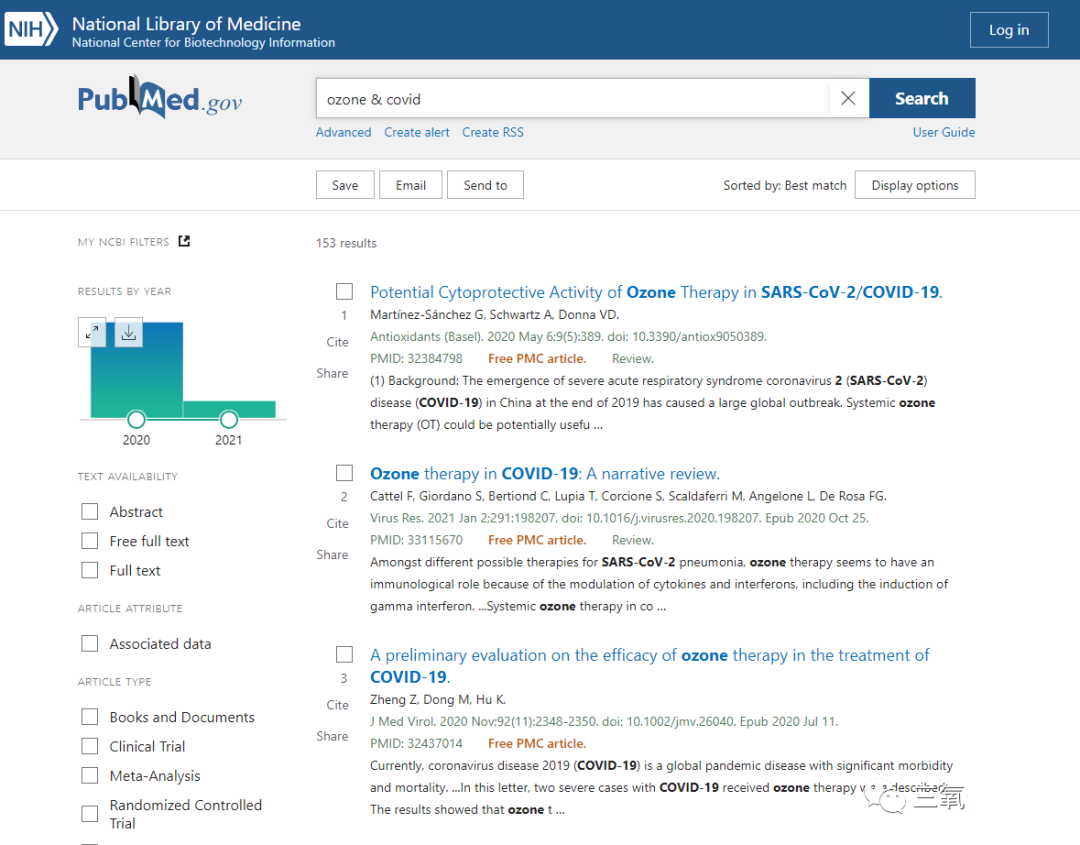Click the Search button
Image resolution: width=1080 pixels, height=845 pixels.
tap(922, 98)
